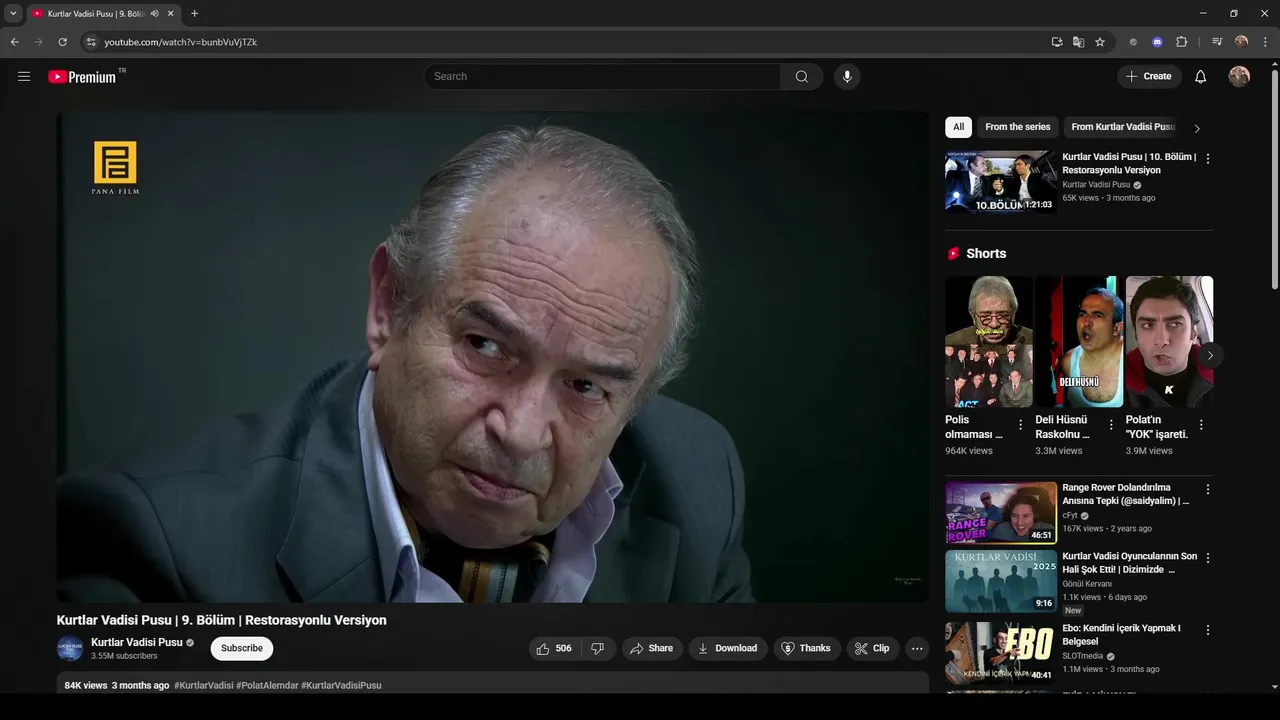
Task: Open Chrome translate page icon
Action: tap(1078, 42)
